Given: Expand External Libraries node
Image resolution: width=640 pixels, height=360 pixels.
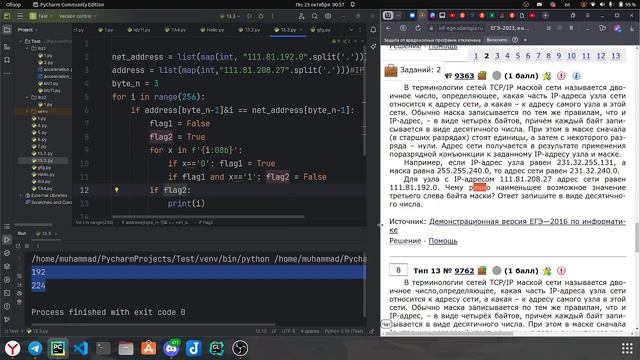Looking at the screenshot, I should pyautogui.click(x=21, y=196).
